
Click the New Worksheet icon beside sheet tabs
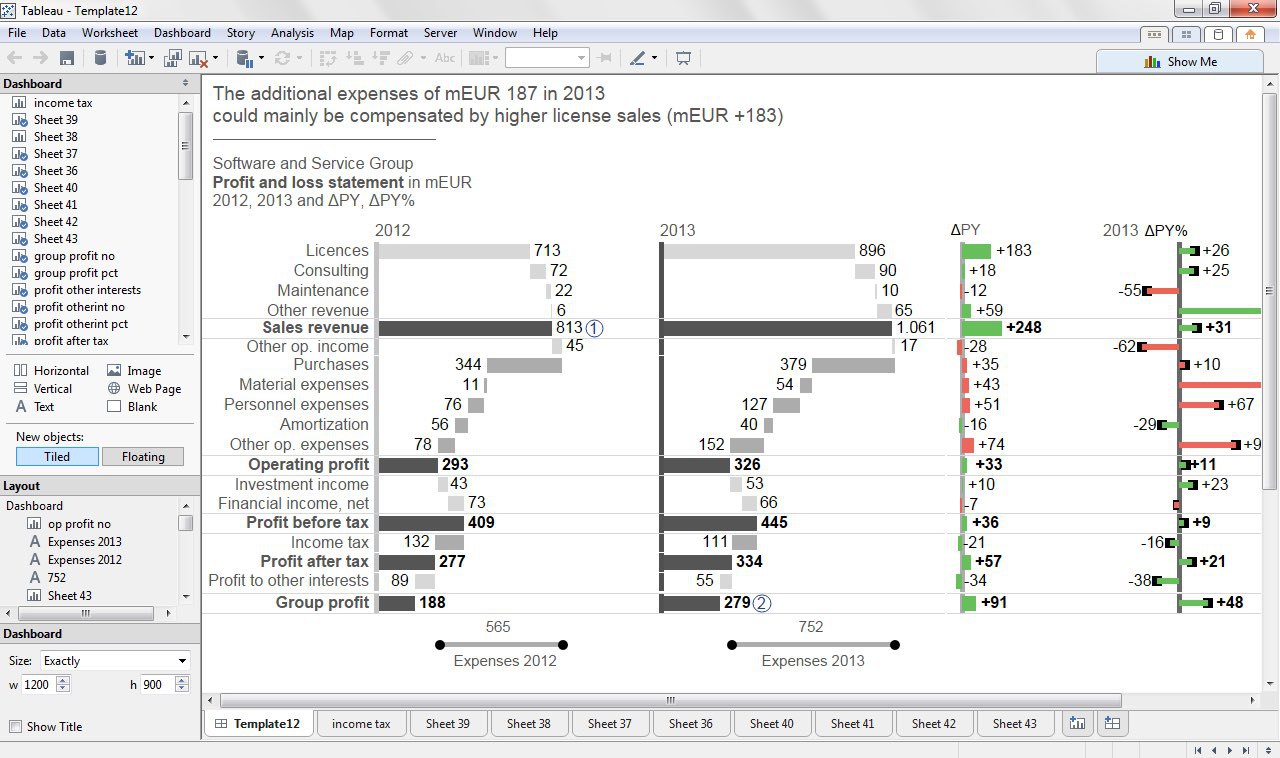tap(1077, 723)
